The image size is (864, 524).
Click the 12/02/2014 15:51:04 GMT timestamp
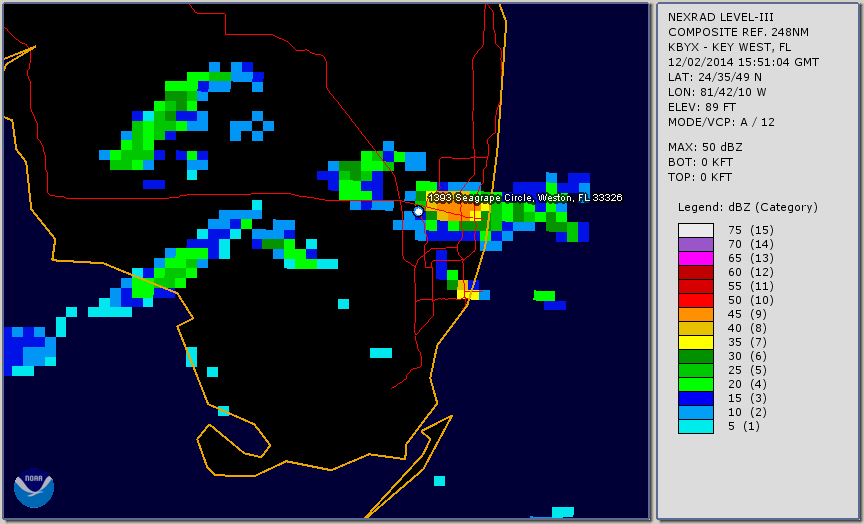point(743,62)
